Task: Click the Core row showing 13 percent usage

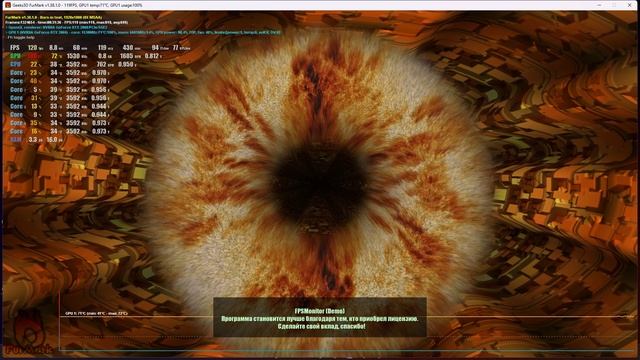Action: tap(60, 106)
